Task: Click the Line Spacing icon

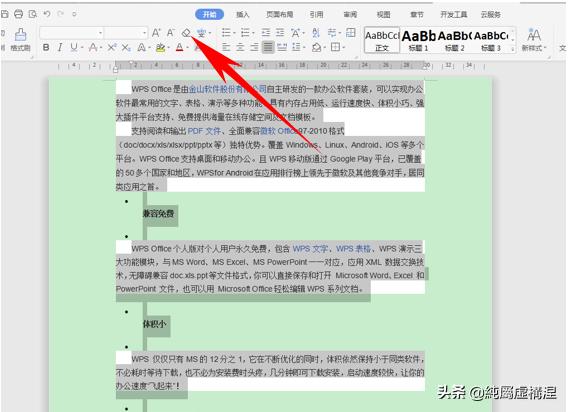Action: 296,47
